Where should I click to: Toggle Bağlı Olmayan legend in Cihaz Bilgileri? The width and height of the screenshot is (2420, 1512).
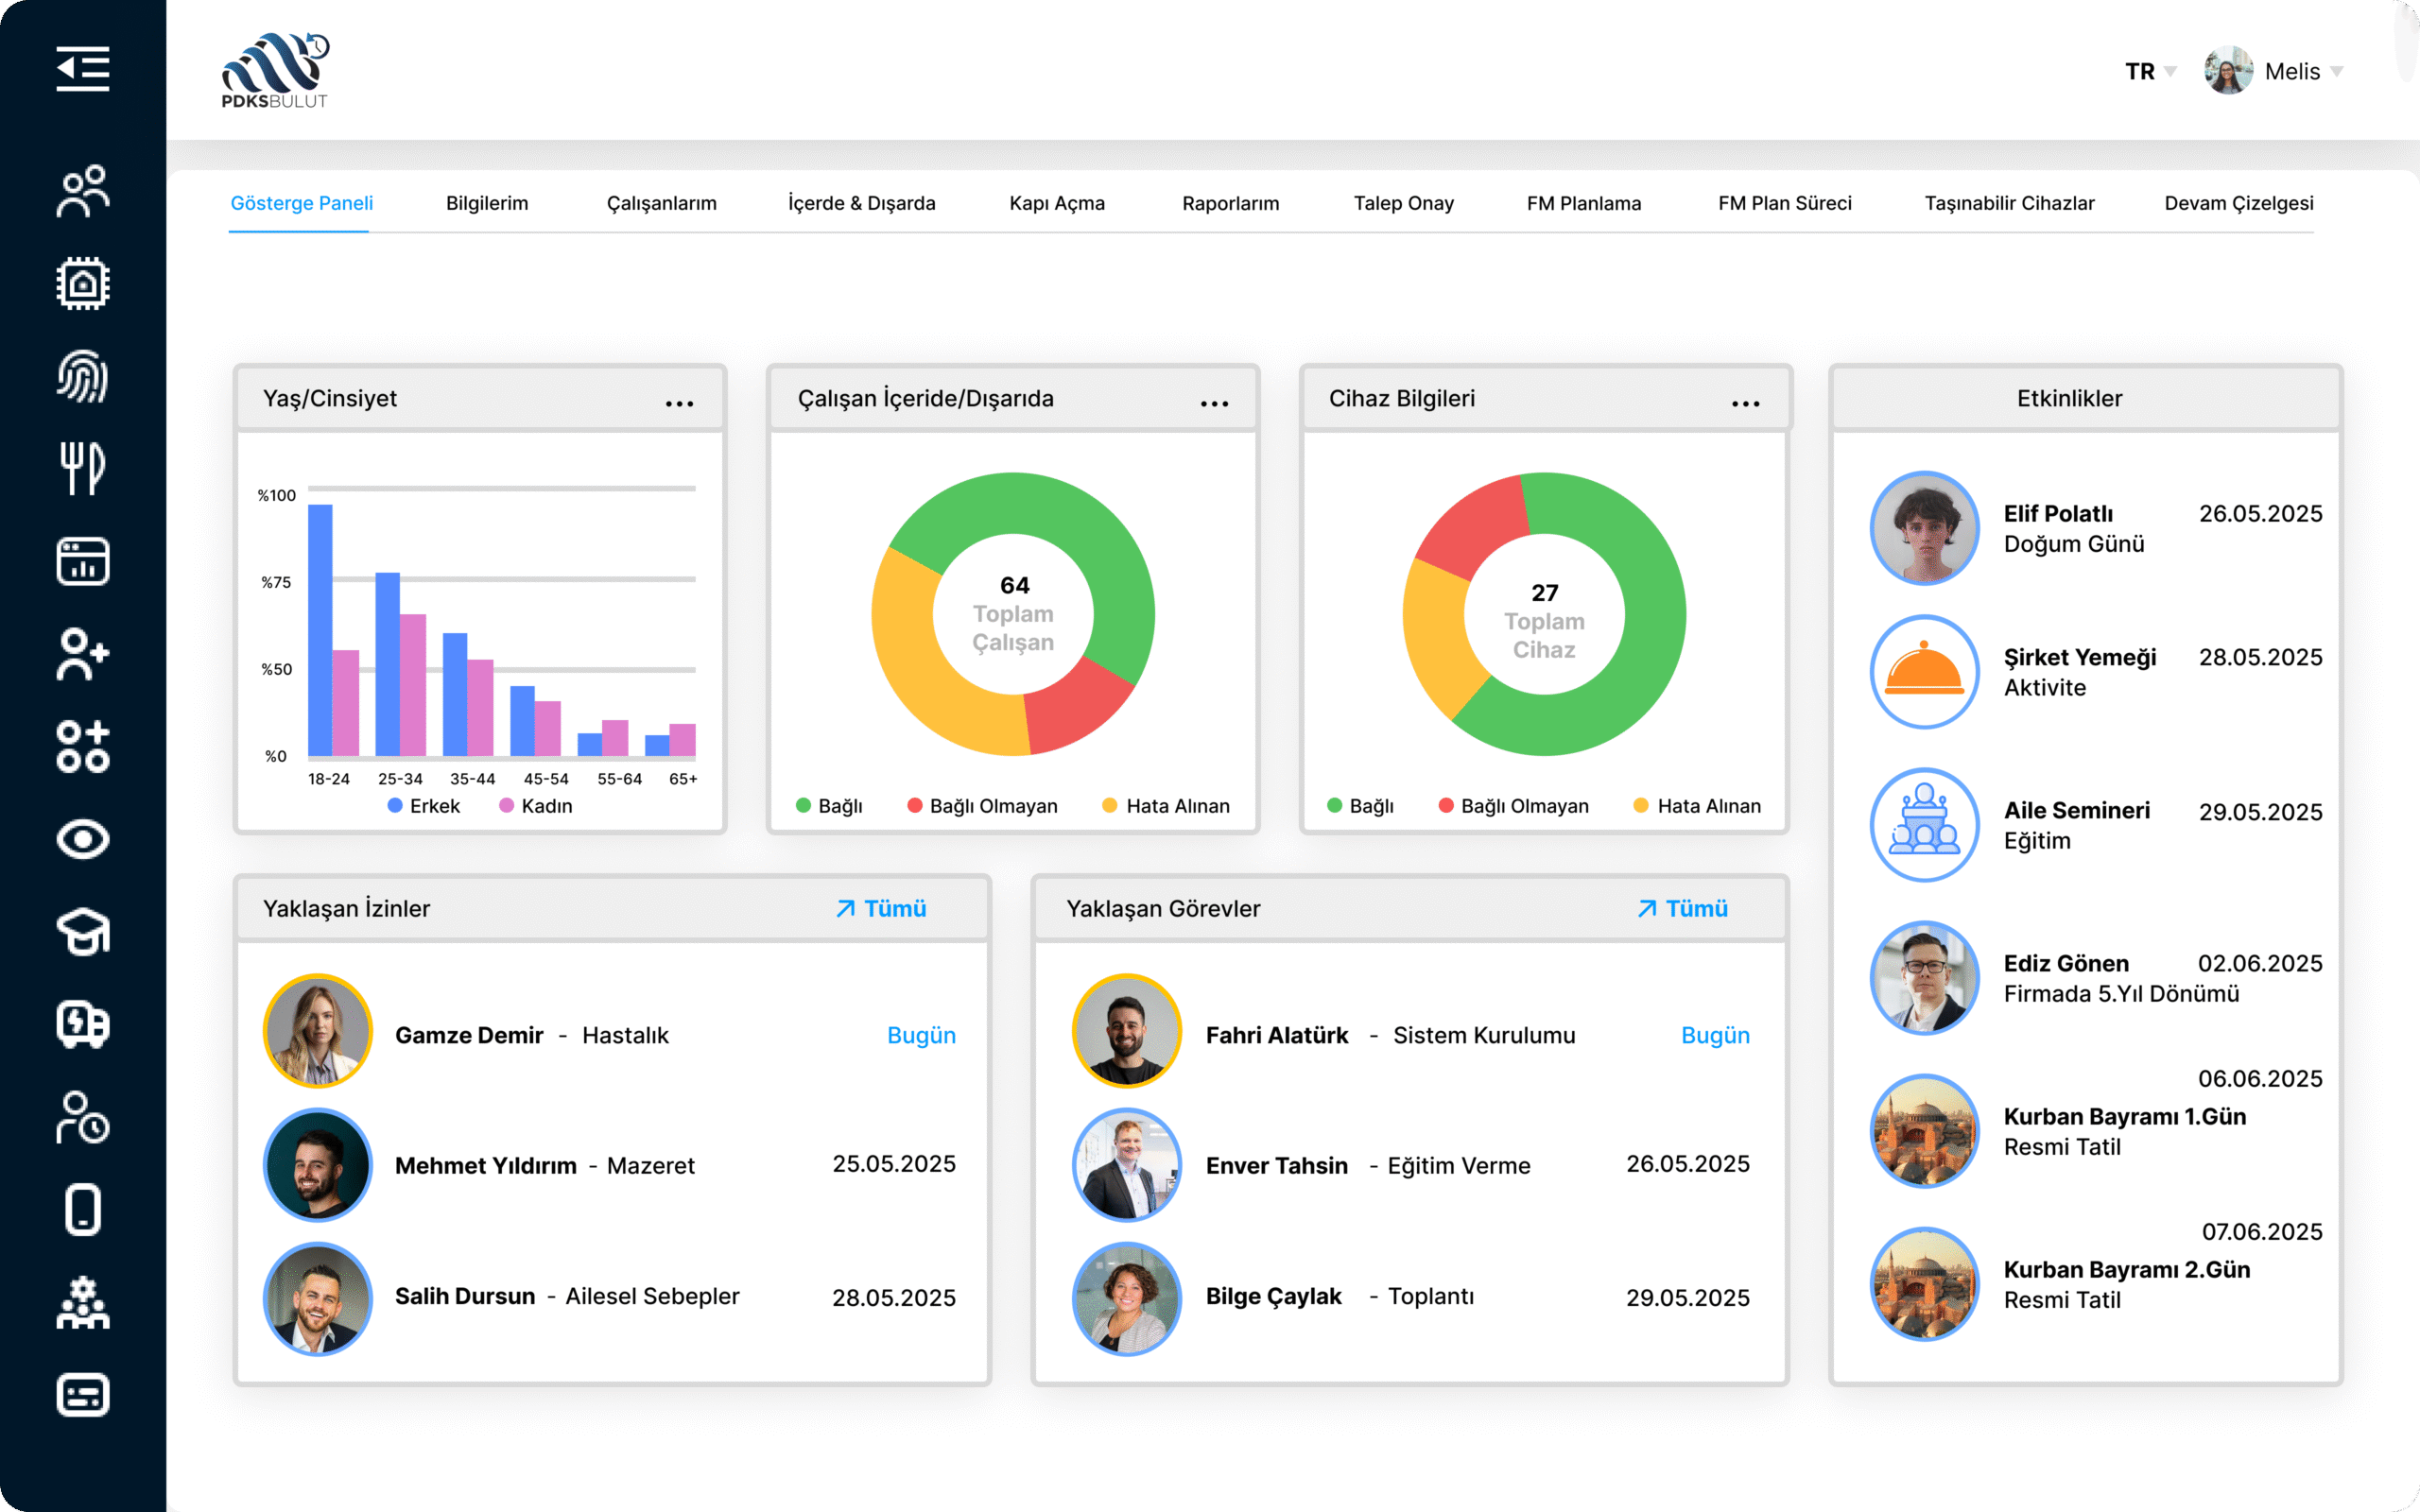(x=1513, y=806)
